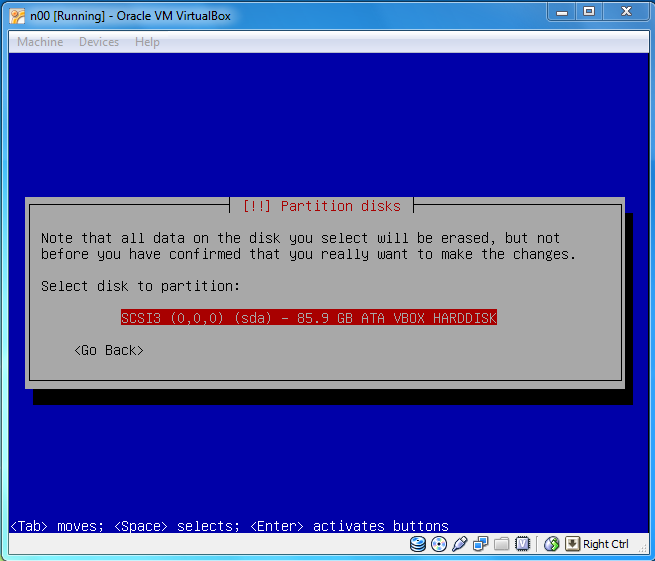Click the Partition disks dialog title
This screenshot has width=655, height=561.
(x=322, y=206)
